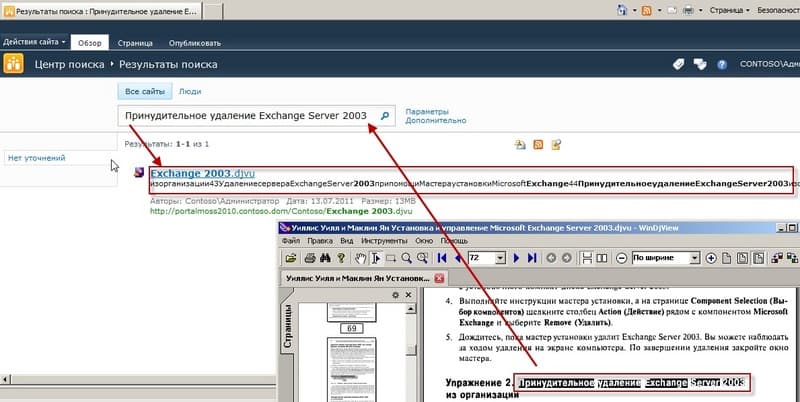Click the Нет уточнений refinement text
Viewport: 800px width, 402px height.
coord(37,158)
